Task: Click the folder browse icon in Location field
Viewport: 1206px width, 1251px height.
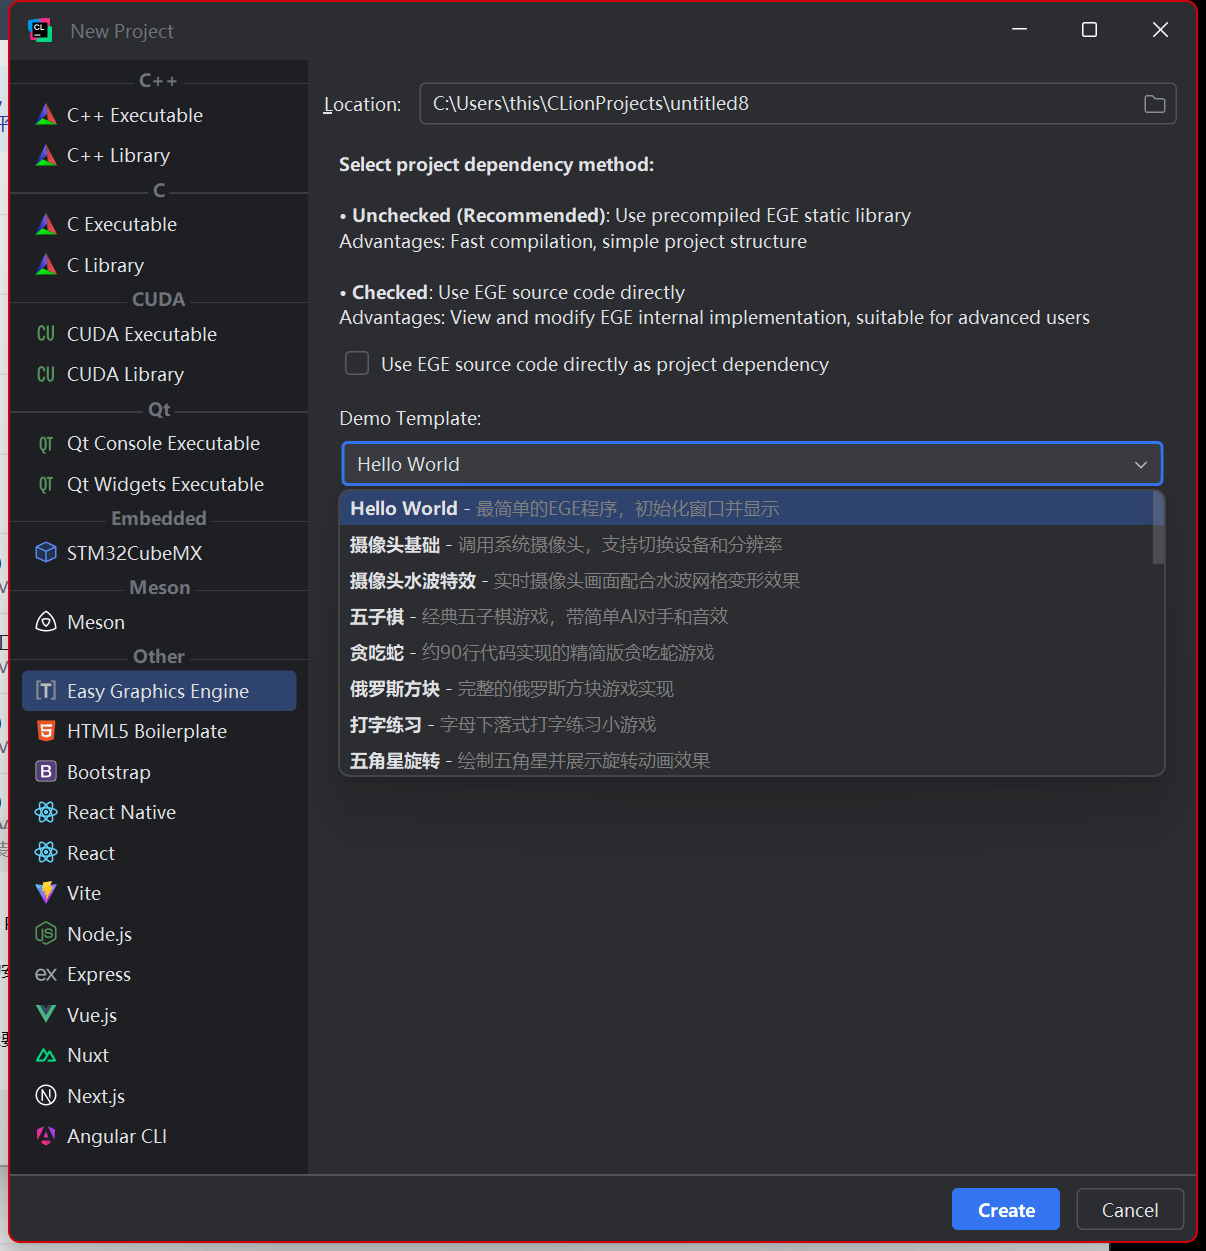Action: [x=1154, y=104]
